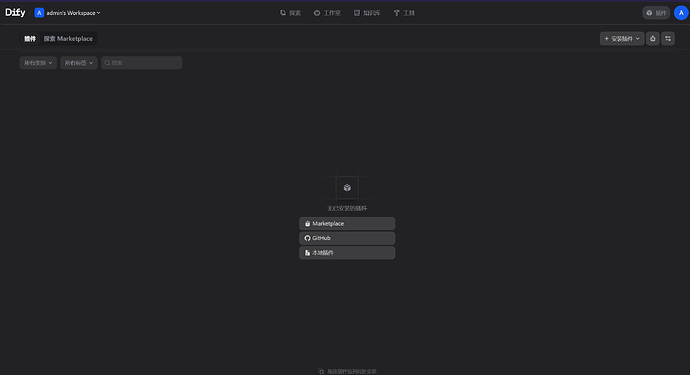Choose the local plugin file button
The height and width of the screenshot is (375, 690).
347,253
